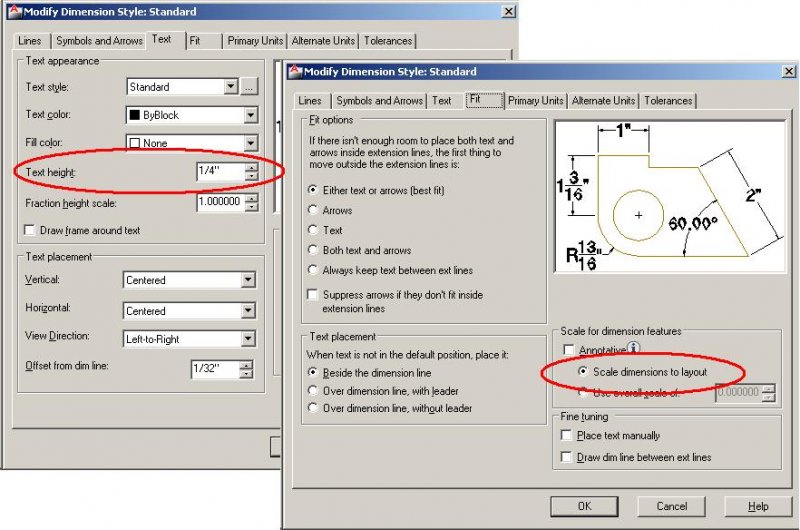Increase Text height with the spinner
The height and width of the screenshot is (530, 800).
[252, 167]
